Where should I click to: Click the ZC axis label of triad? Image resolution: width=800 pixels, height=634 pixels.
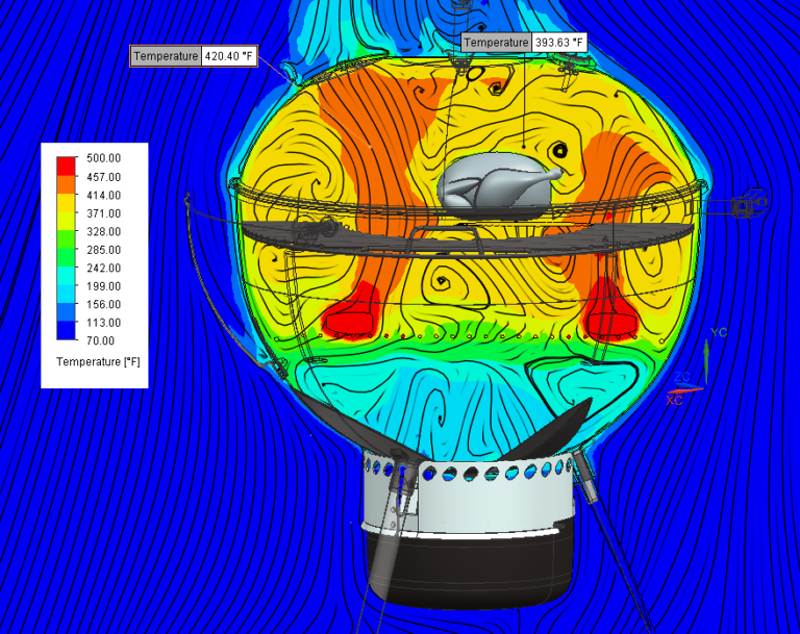pos(683,378)
